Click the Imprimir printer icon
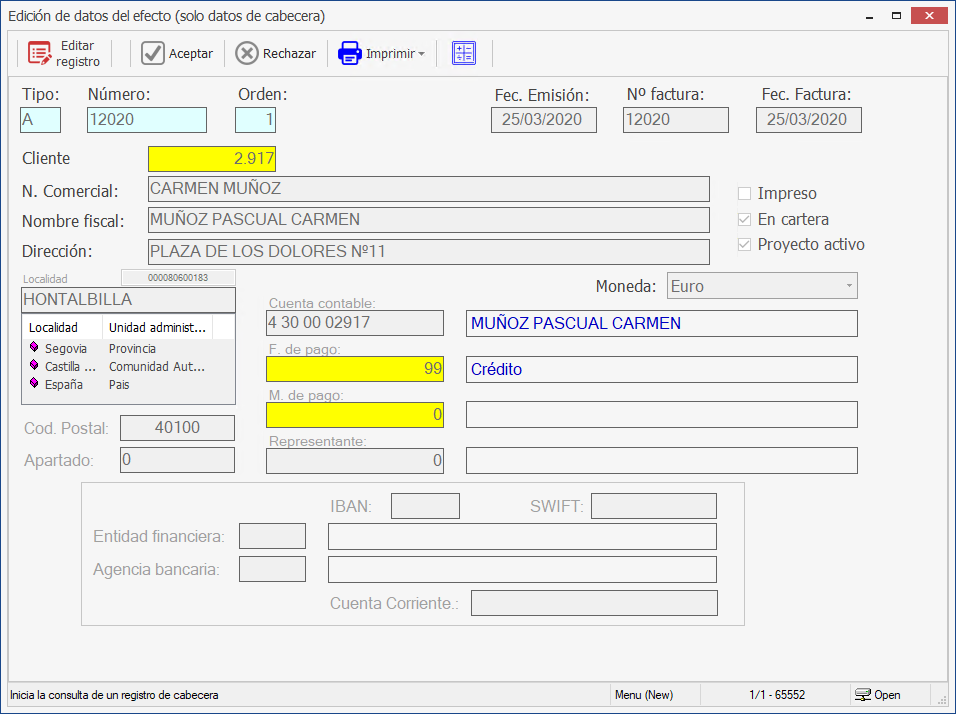Viewport: 956px width, 714px height. point(349,54)
